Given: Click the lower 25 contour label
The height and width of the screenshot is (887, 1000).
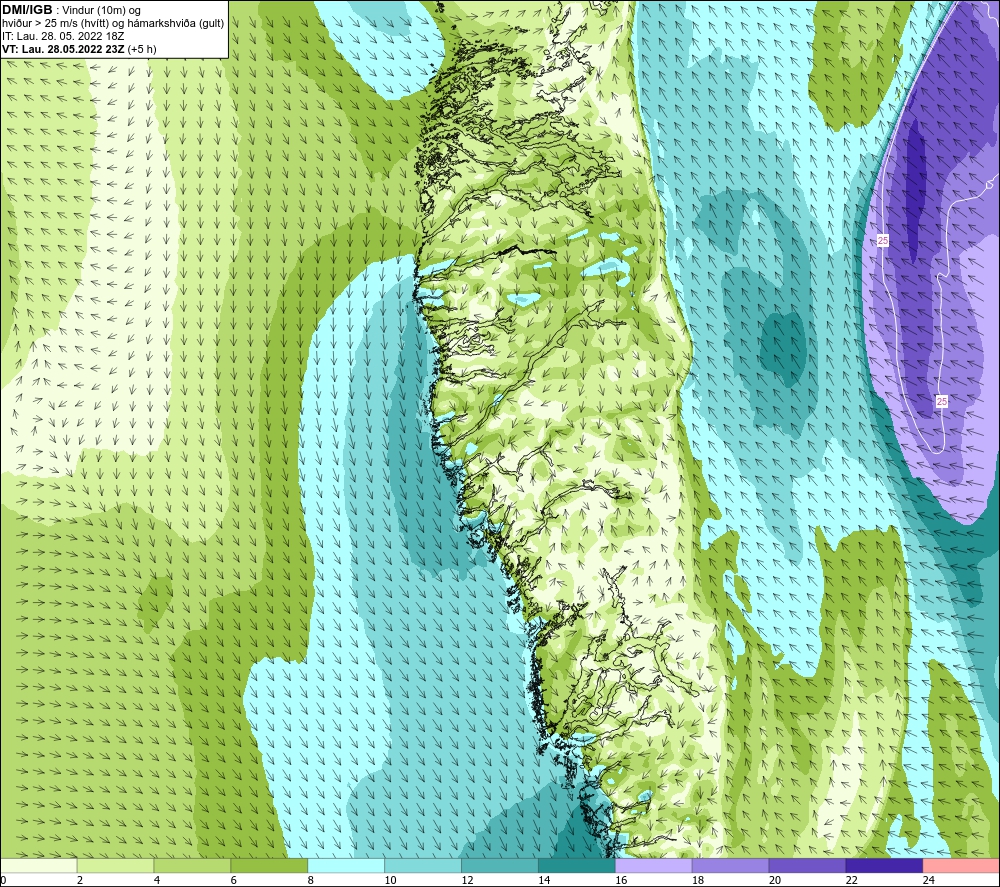Looking at the screenshot, I should coord(941,401).
